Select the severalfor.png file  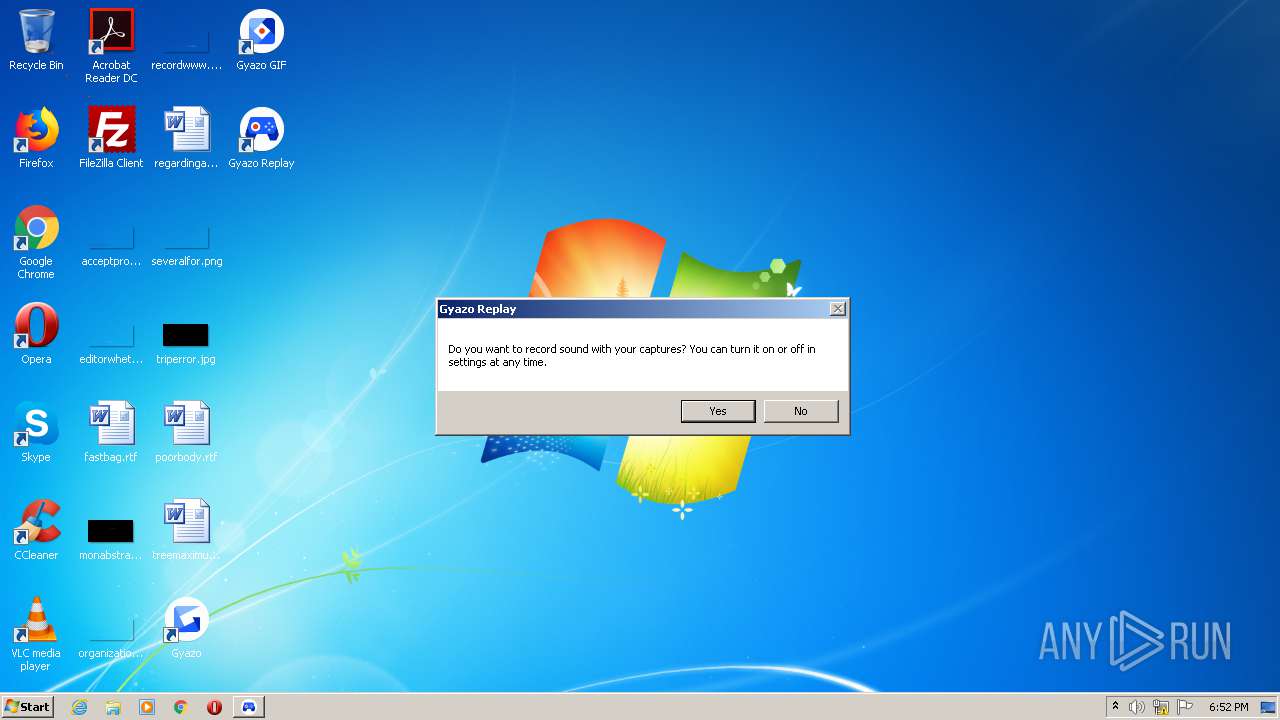point(186,246)
